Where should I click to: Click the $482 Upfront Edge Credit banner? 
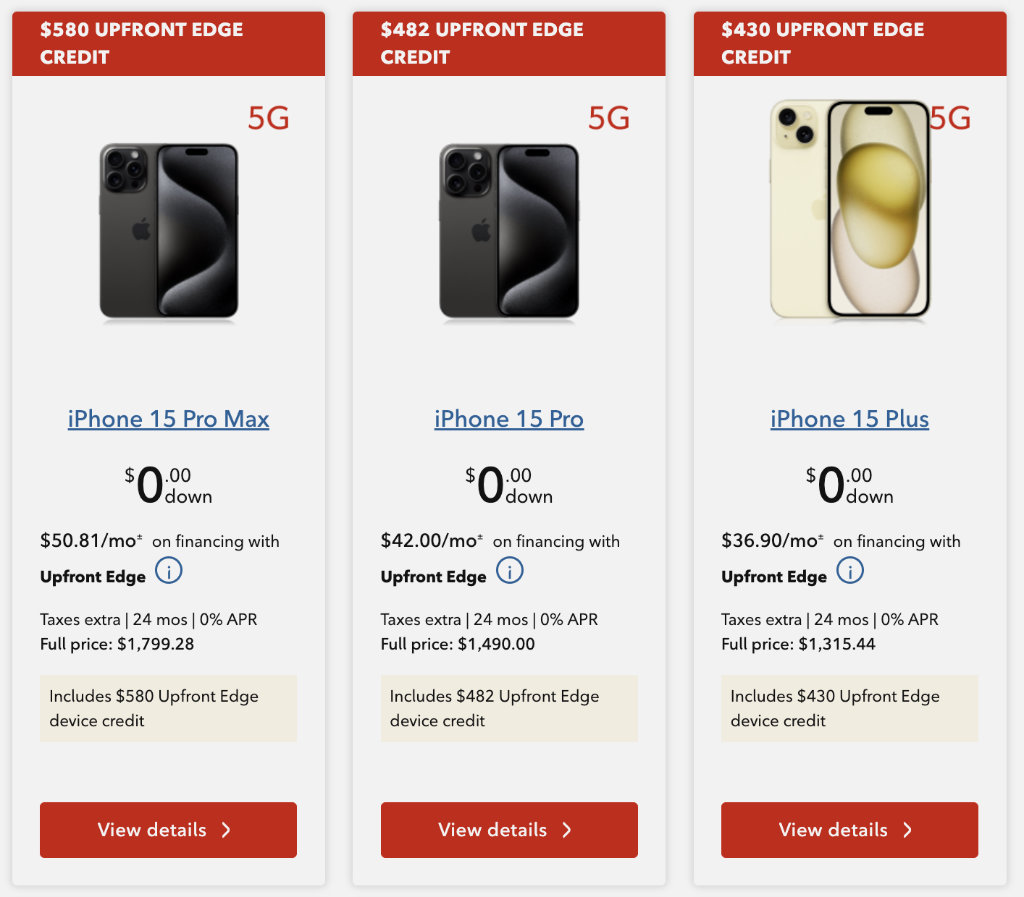pyautogui.click(x=509, y=43)
